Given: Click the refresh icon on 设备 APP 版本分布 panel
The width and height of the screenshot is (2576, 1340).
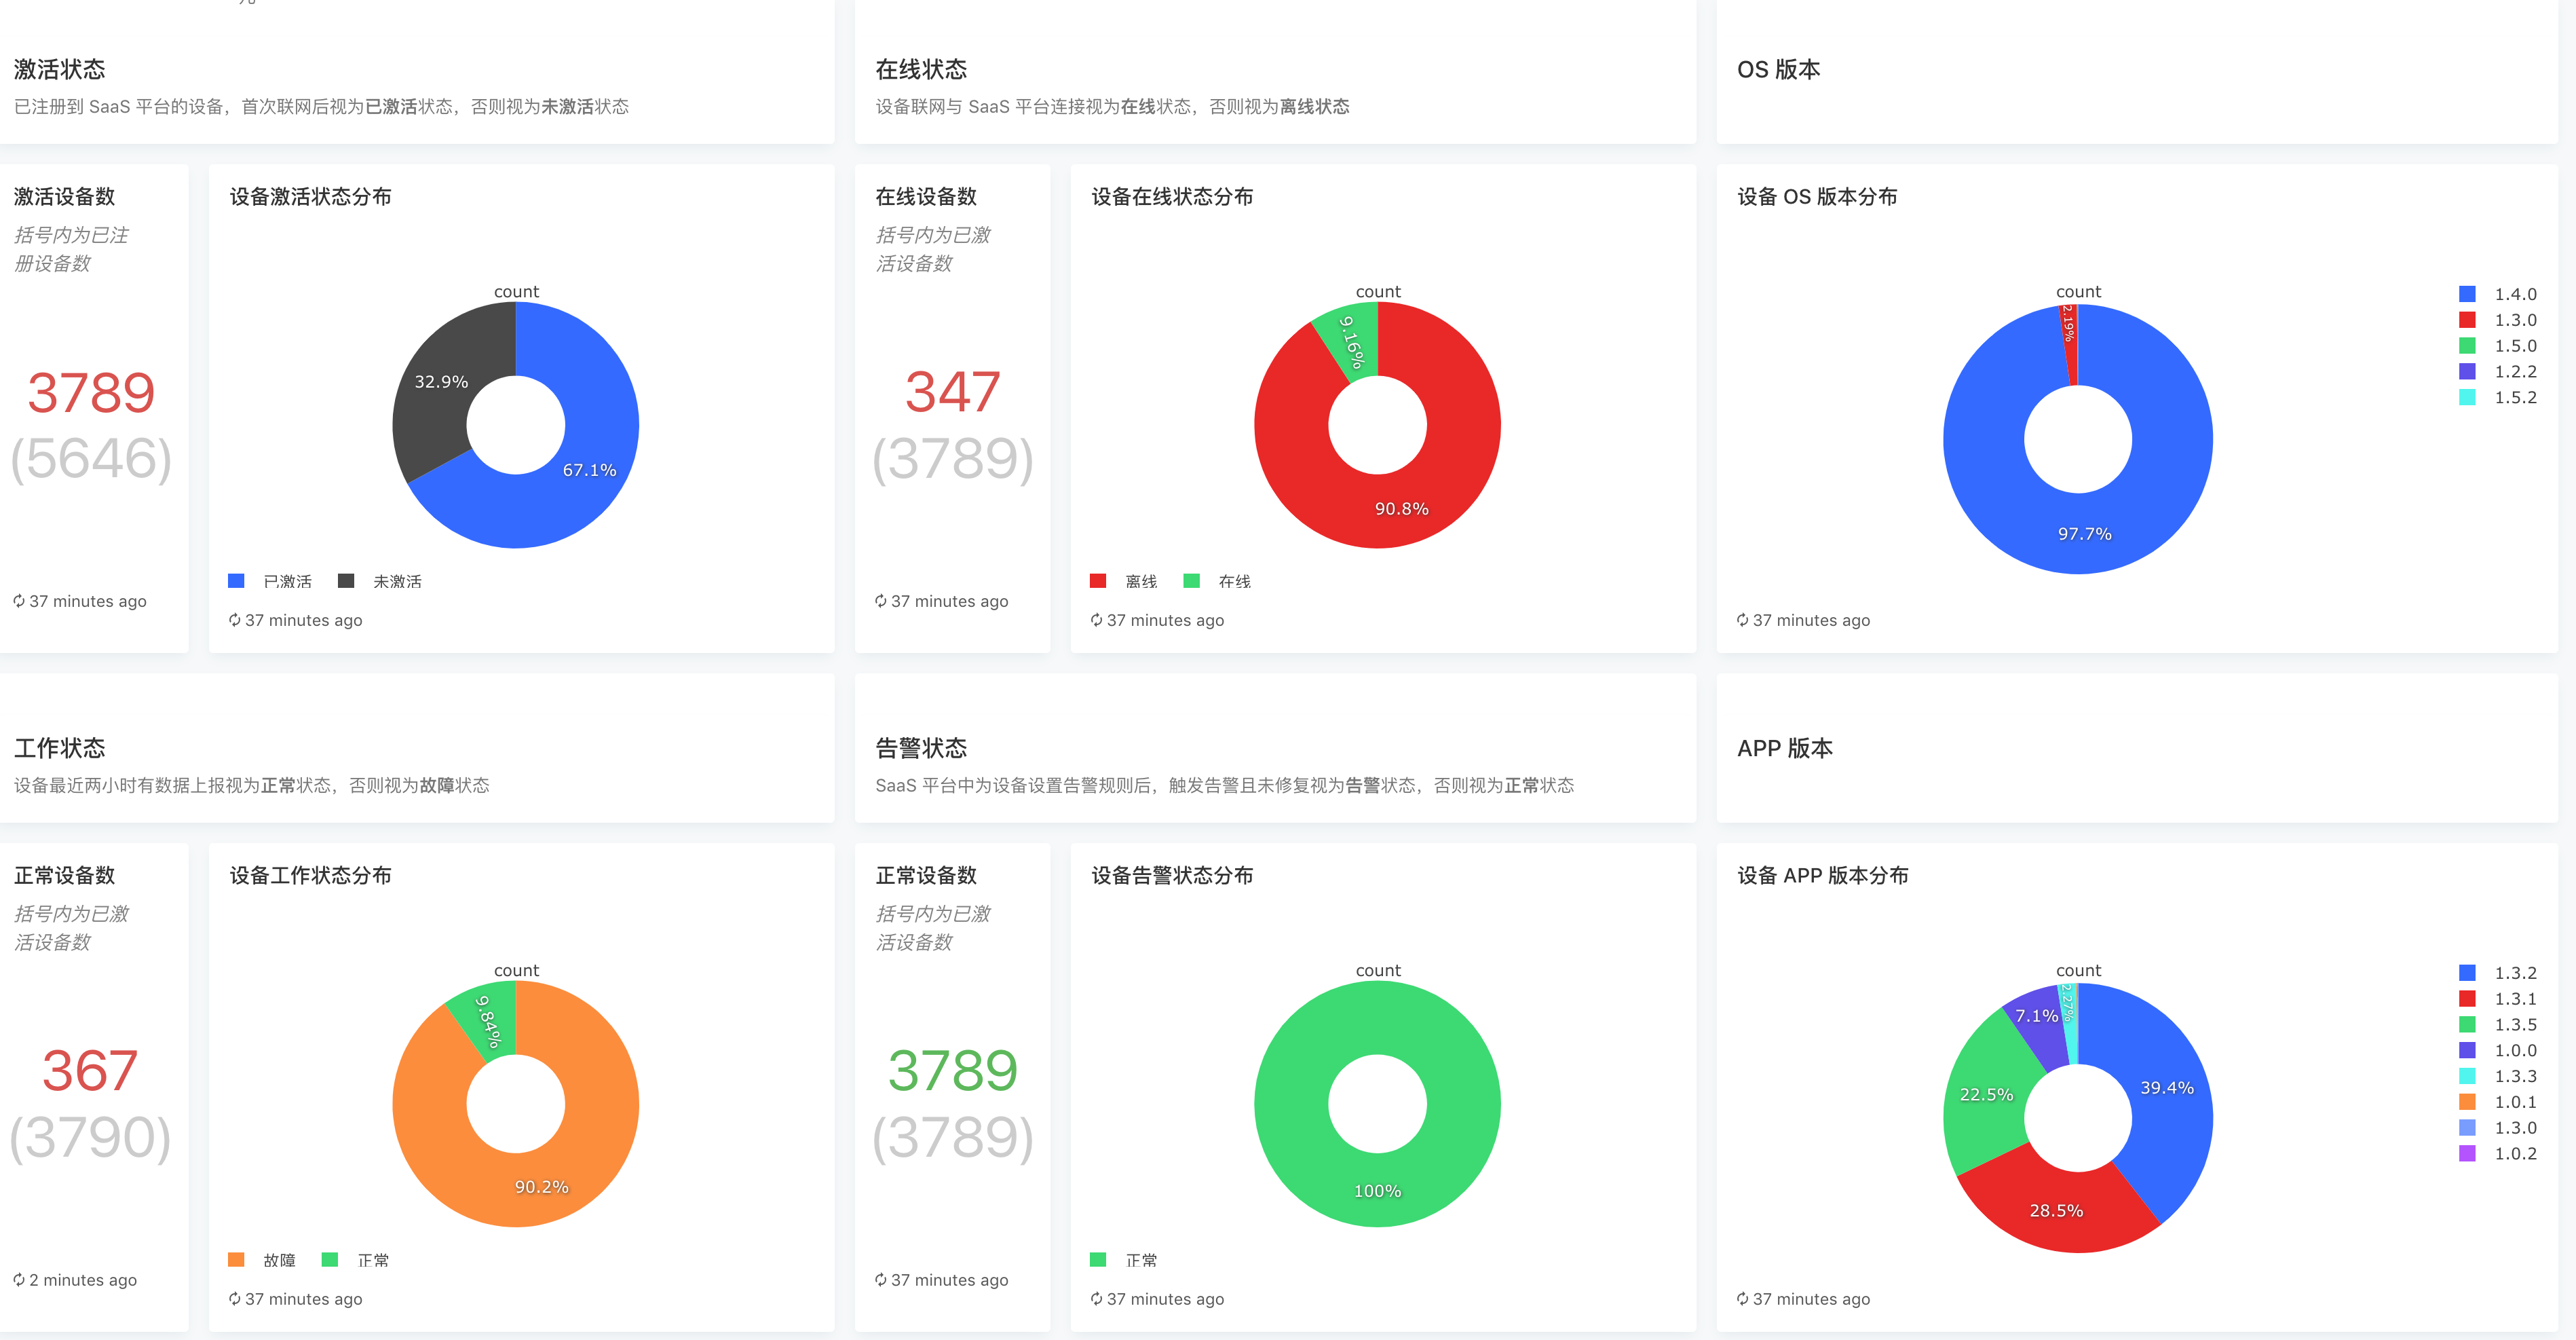Looking at the screenshot, I should [1742, 1299].
